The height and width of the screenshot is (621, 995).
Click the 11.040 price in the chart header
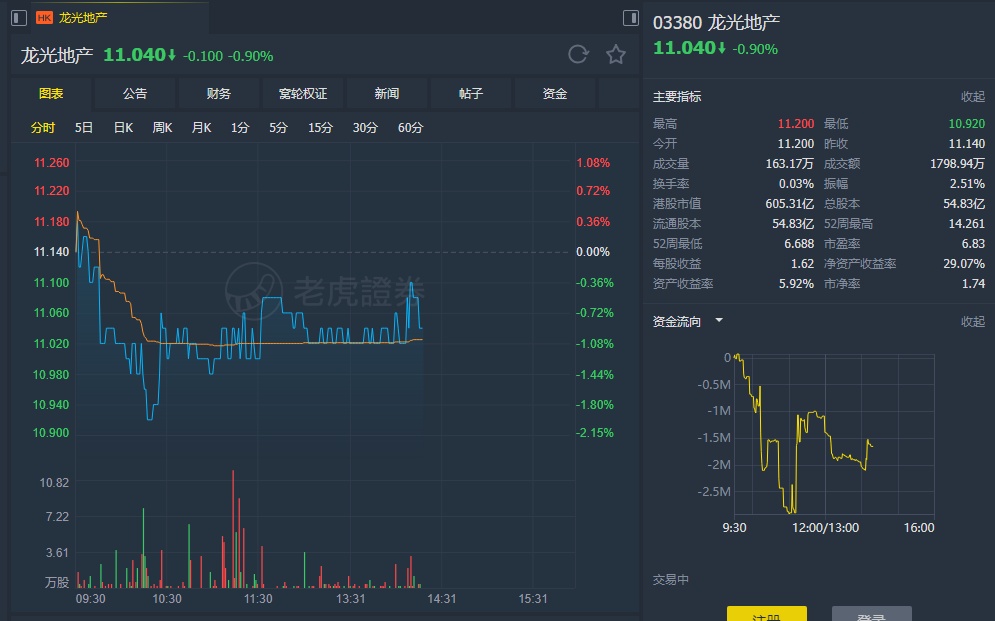[135, 55]
